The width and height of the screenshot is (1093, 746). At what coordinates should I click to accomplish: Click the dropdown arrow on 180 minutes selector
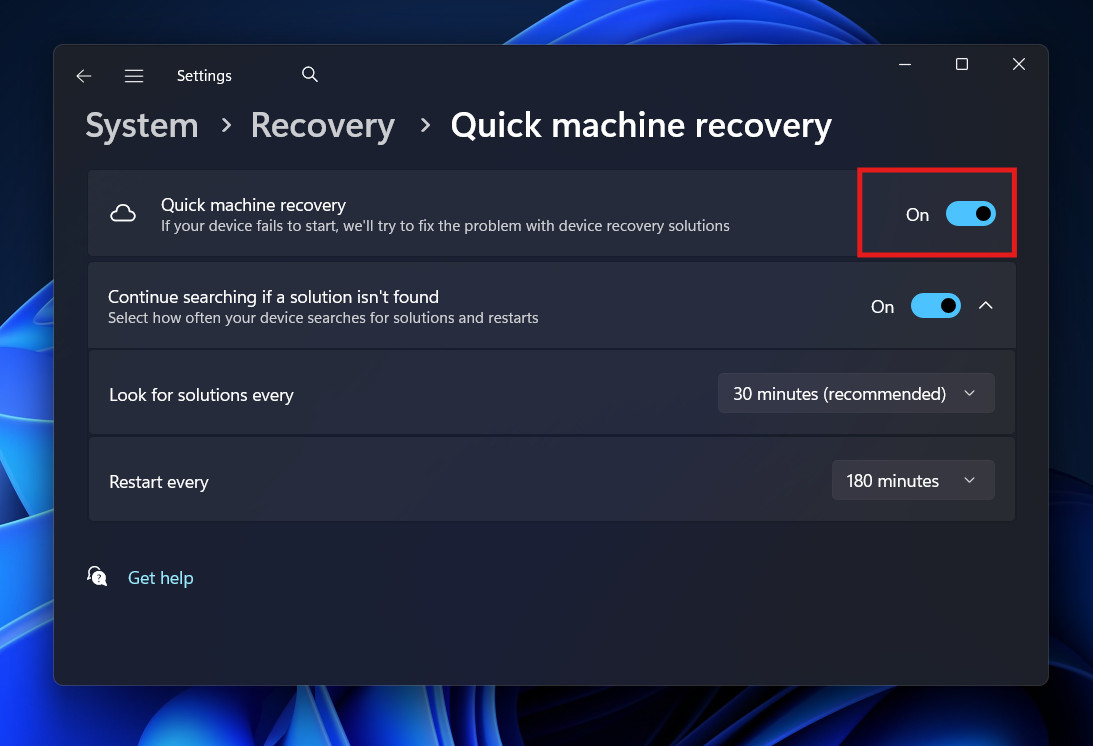click(x=969, y=480)
